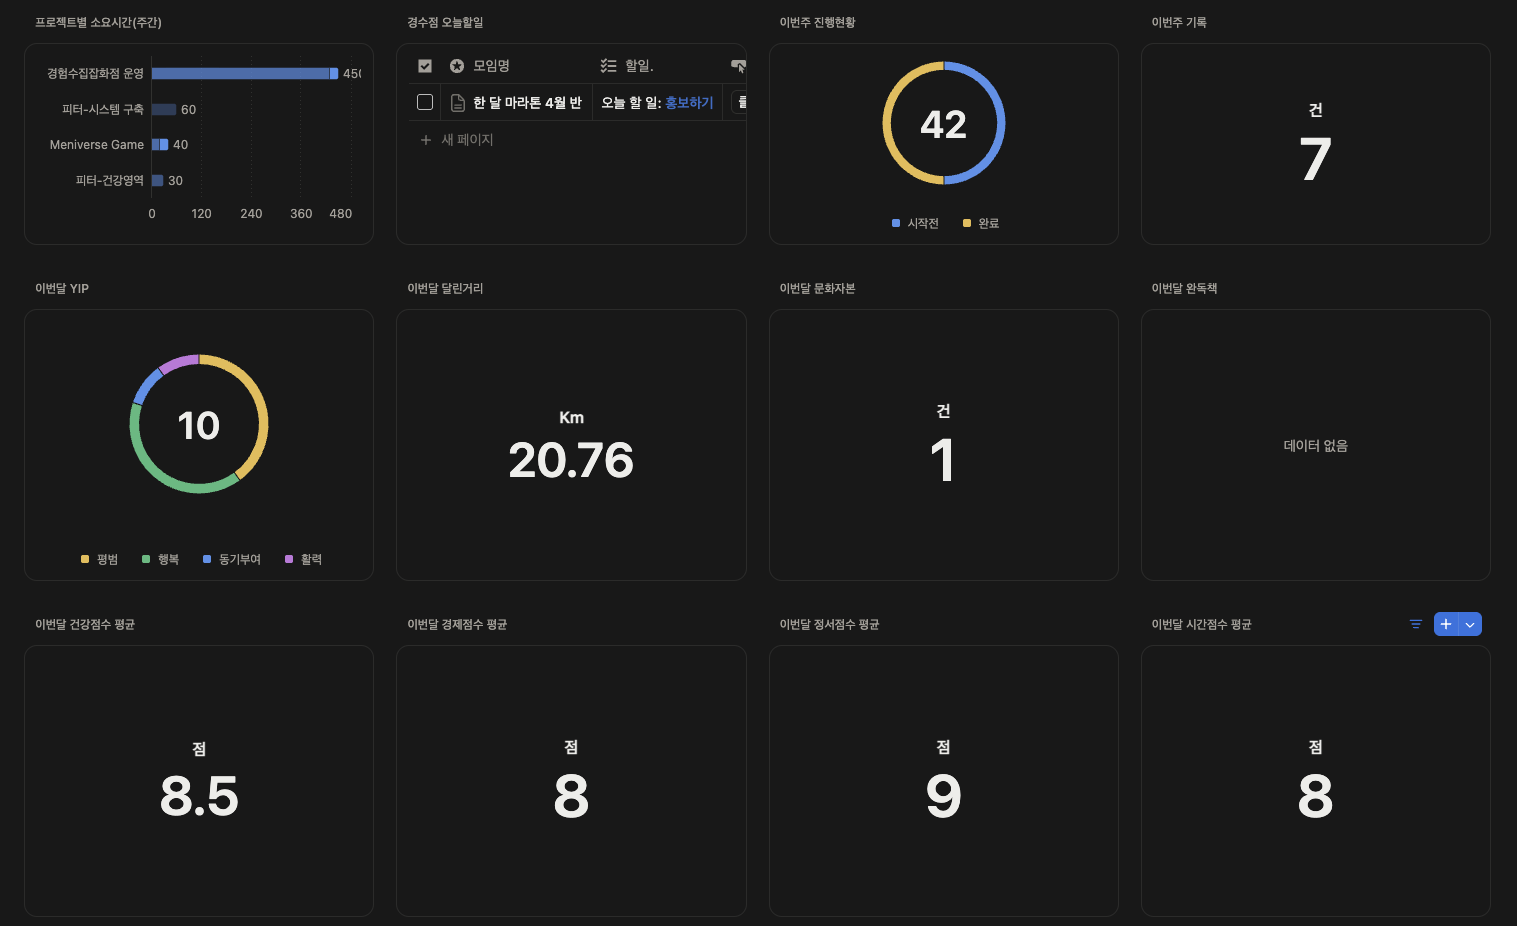
Task: Click the blue plus button to add new
Action: (1446, 624)
